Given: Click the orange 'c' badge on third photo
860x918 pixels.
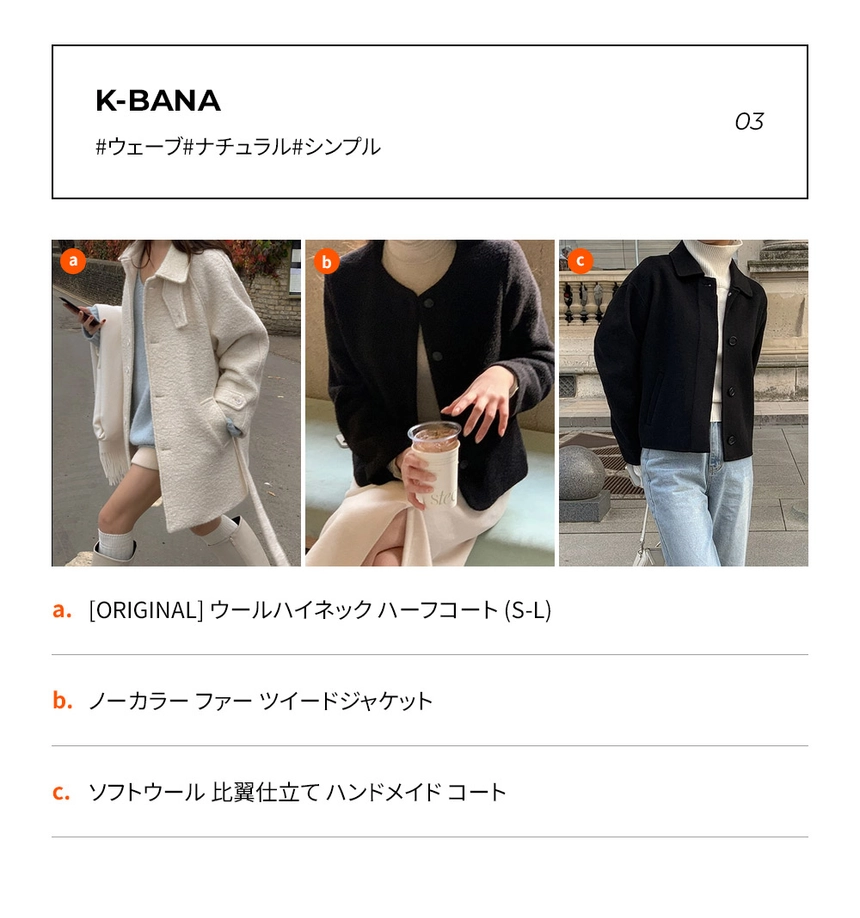Looking at the screenshot, I should click(x=580, y=261).
